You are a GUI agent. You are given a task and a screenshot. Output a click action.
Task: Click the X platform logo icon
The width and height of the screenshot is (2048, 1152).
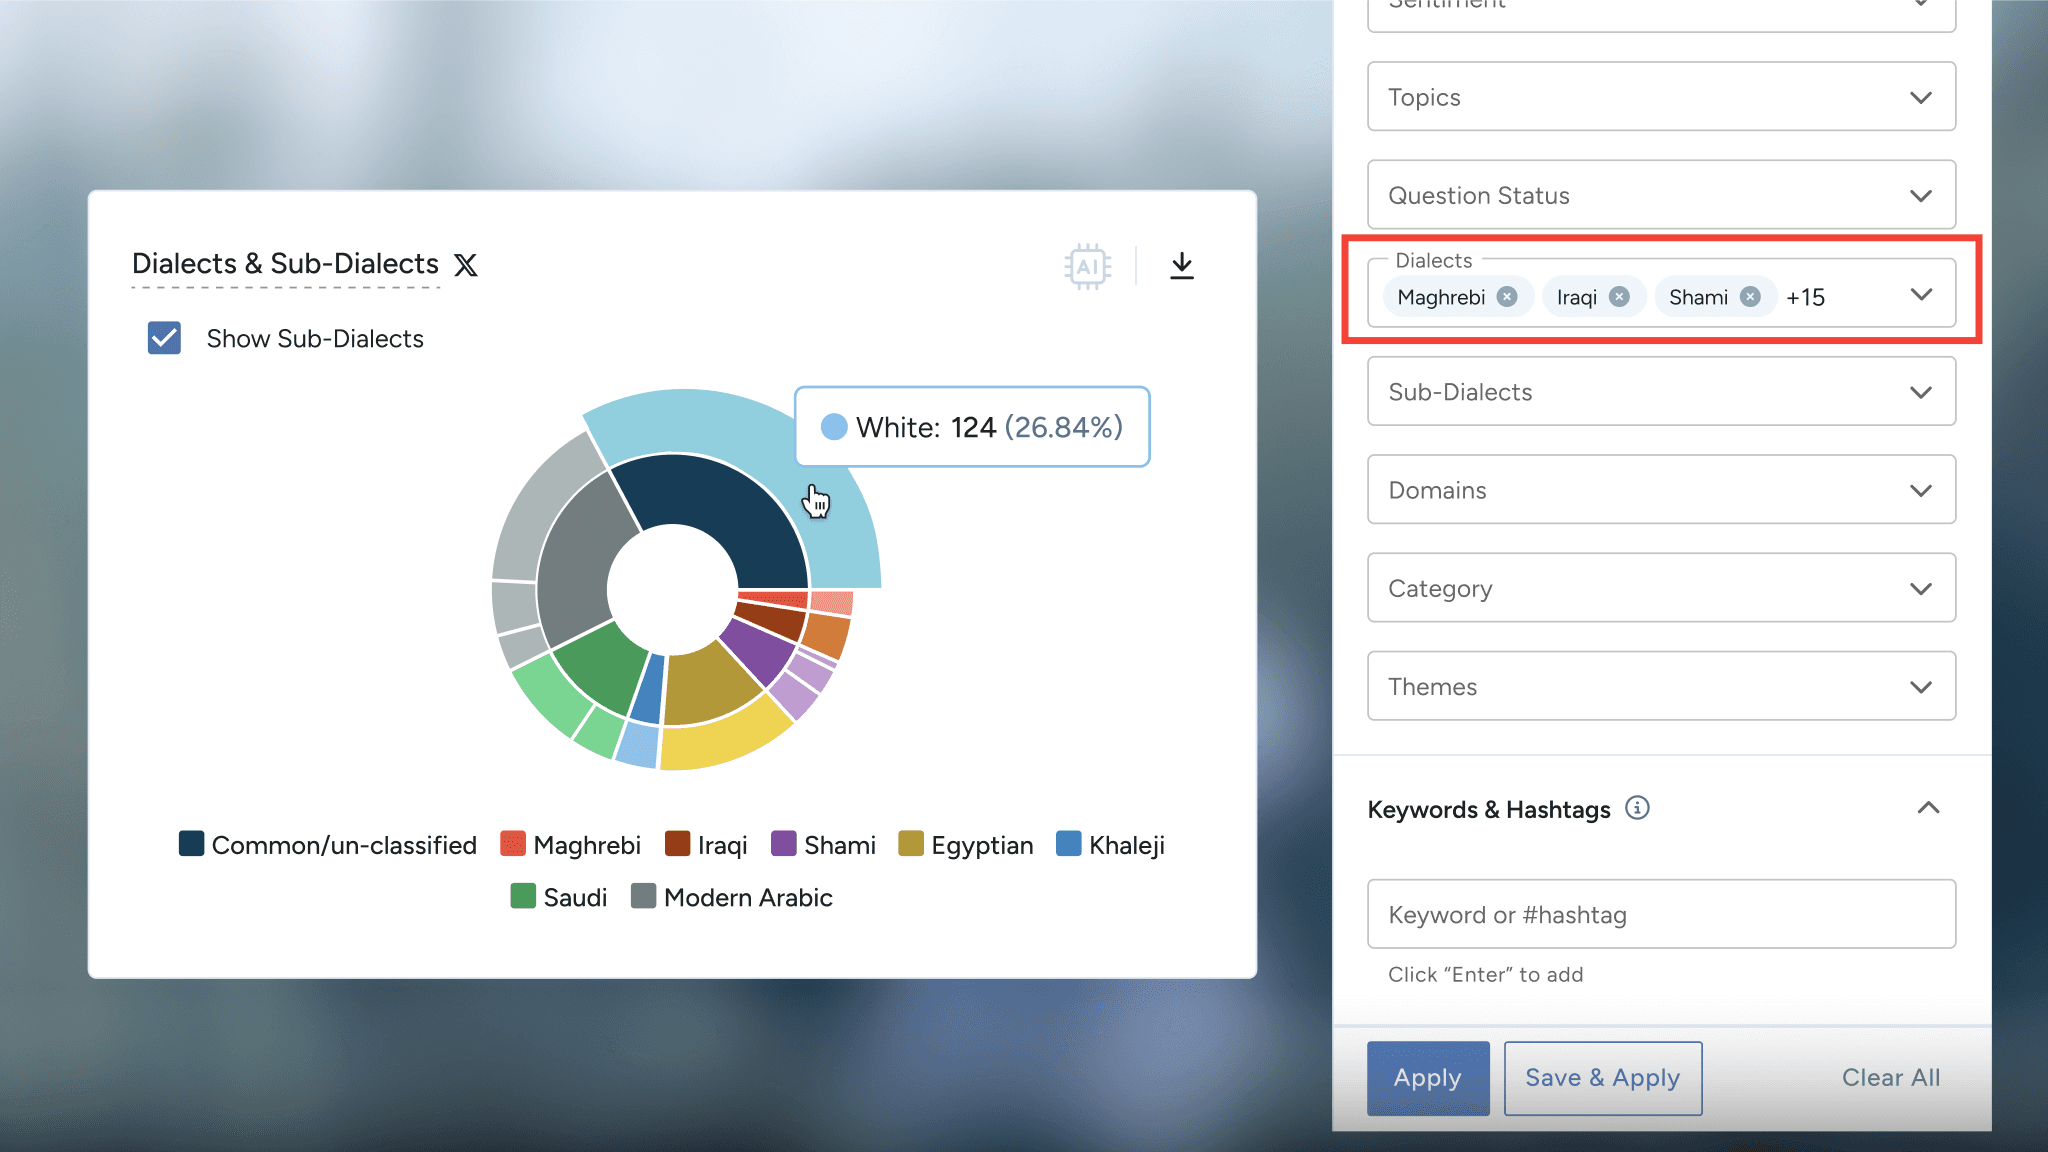pos(466,265)
